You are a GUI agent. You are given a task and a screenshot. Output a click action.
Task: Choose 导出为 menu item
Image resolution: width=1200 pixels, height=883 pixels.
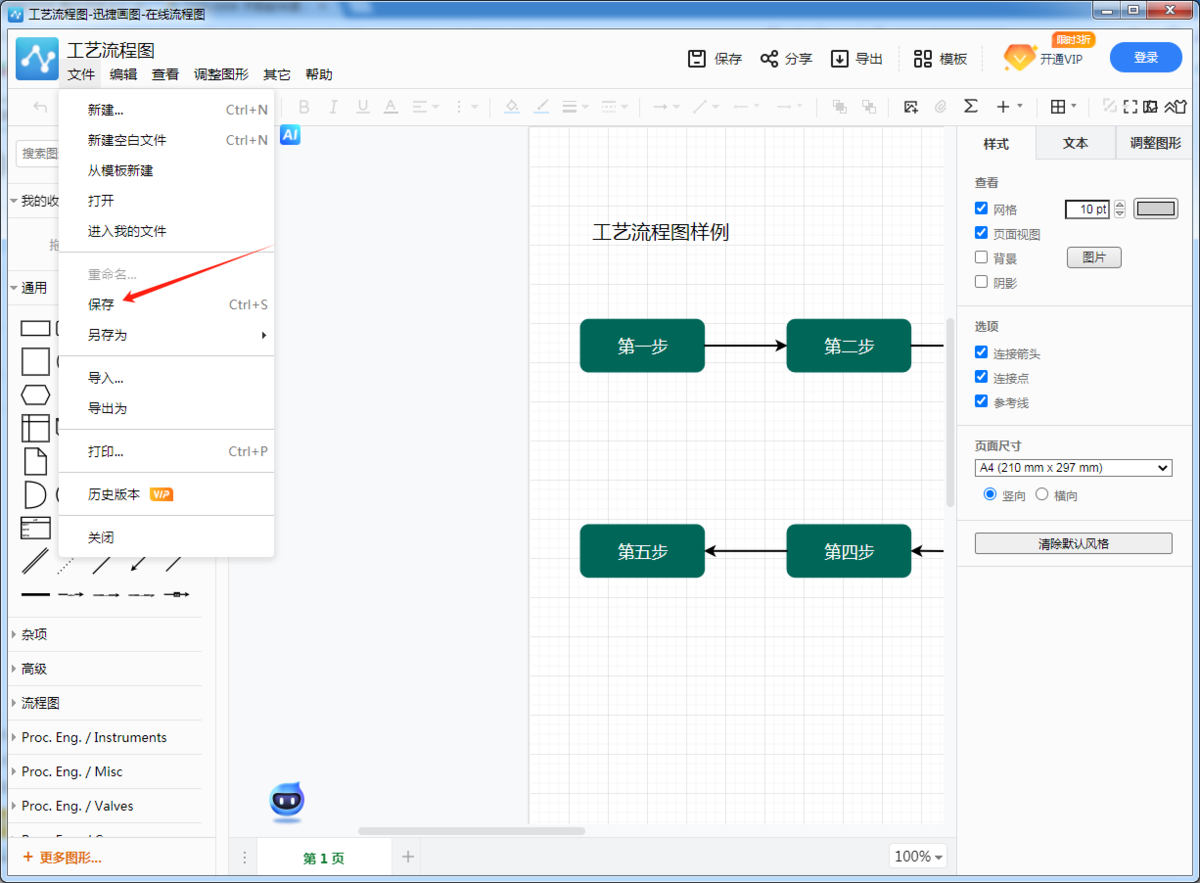click(x=167, y=408)
